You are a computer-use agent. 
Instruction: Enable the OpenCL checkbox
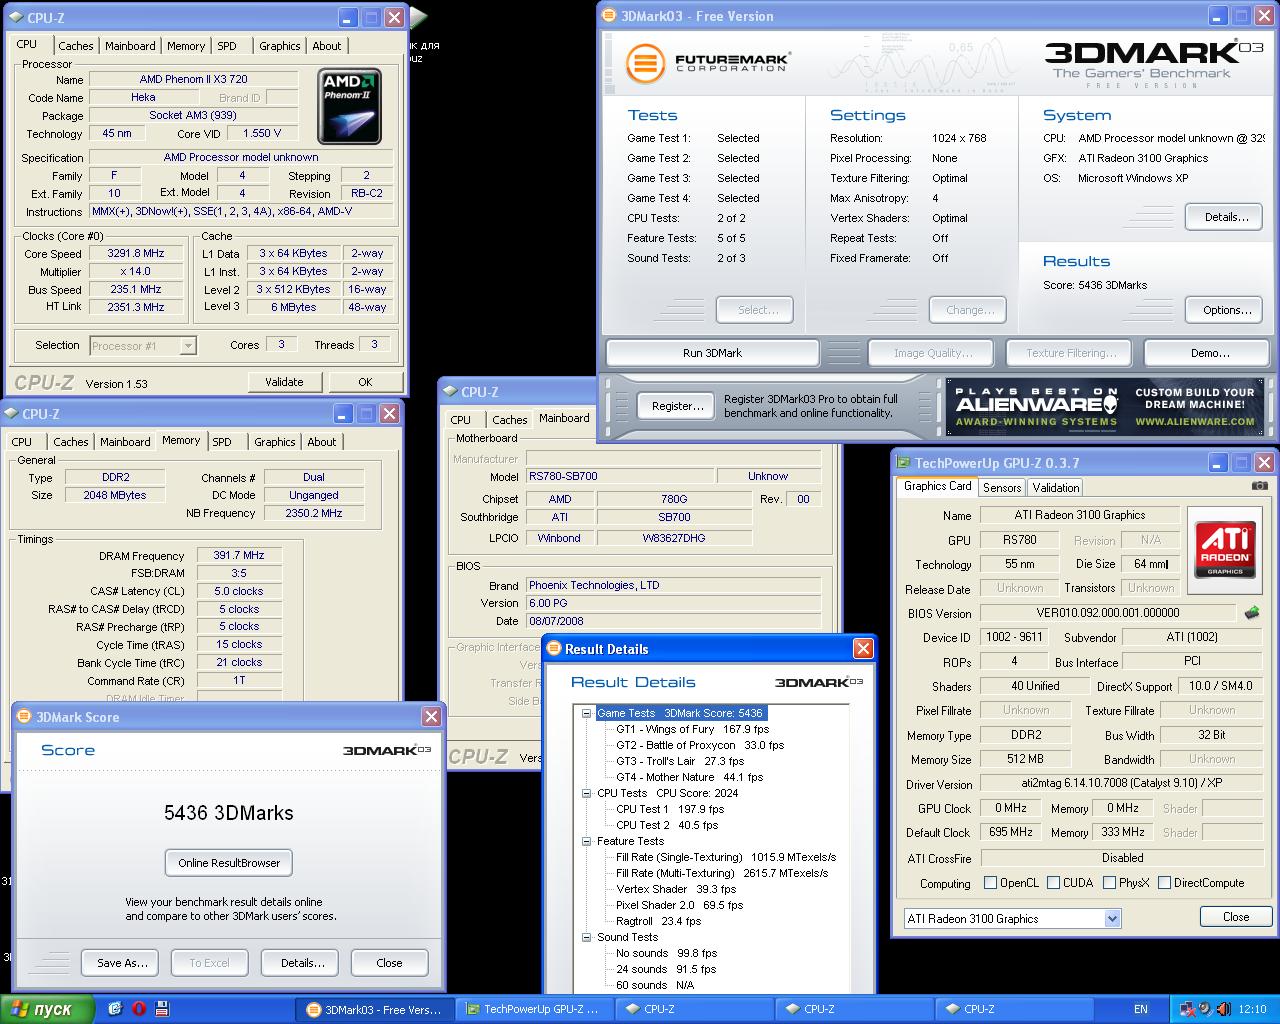click(x=990, y=883)
